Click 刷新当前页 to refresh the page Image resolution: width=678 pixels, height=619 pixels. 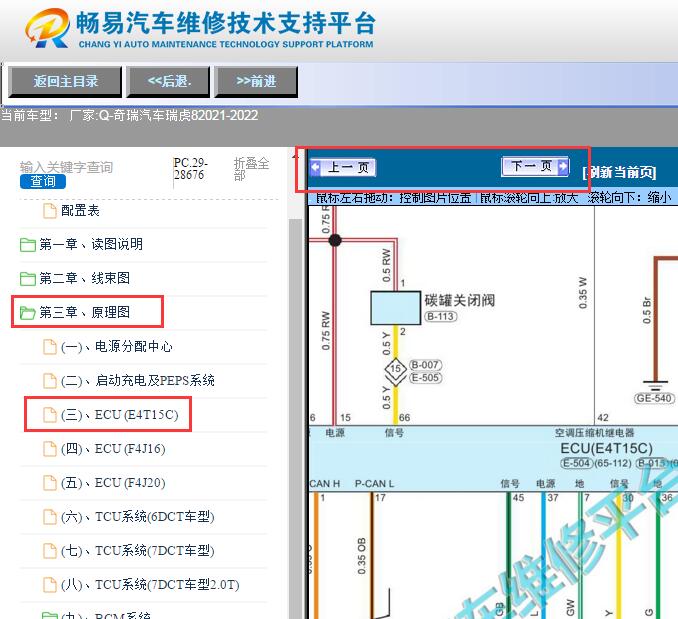pyautogui.click(x=620, y=172)
